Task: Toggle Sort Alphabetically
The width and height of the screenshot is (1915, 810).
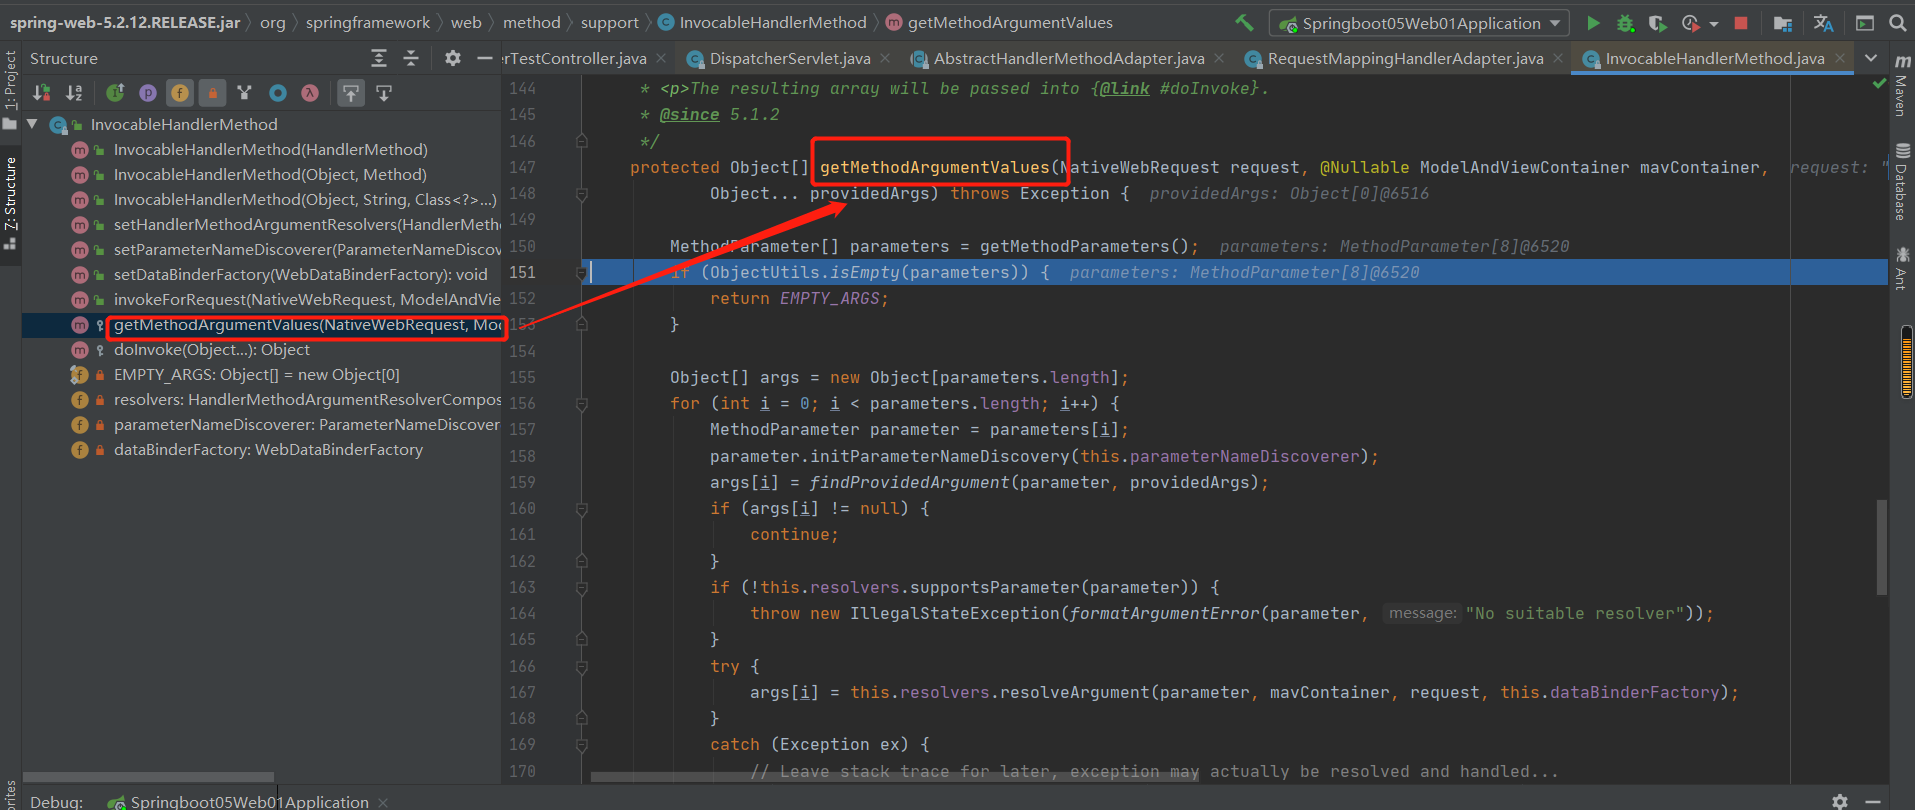Action: click(74, 93)
